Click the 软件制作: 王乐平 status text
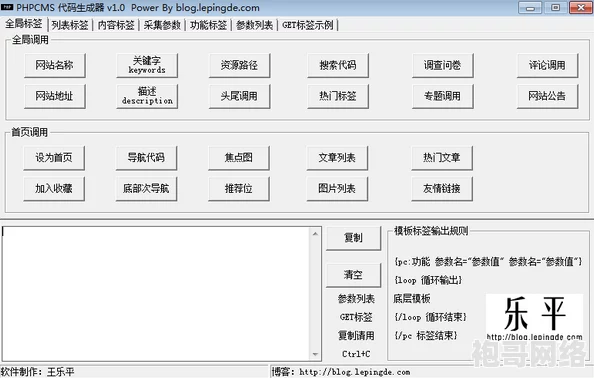Viewport: 594px width, 378px height. pyautogui.click(x=38, y=372)
